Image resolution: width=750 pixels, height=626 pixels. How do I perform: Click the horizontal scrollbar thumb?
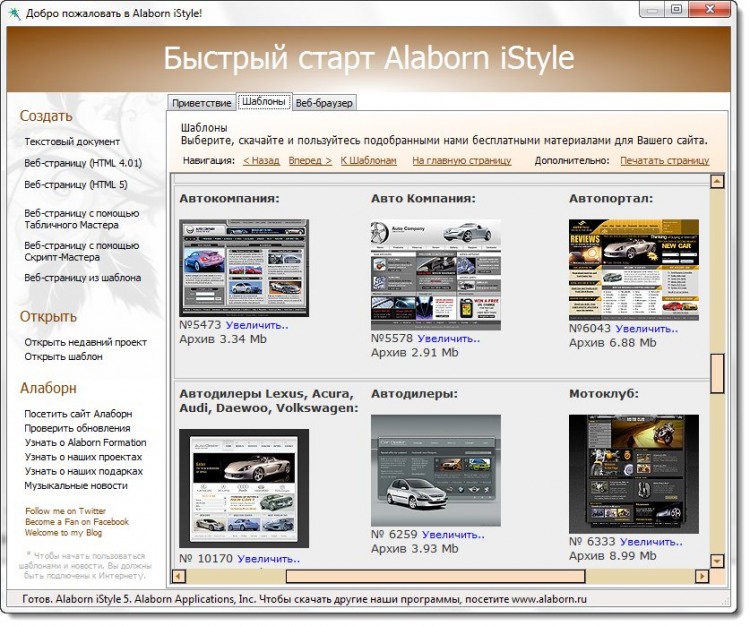pyautogui.click(x=435, y=576)
